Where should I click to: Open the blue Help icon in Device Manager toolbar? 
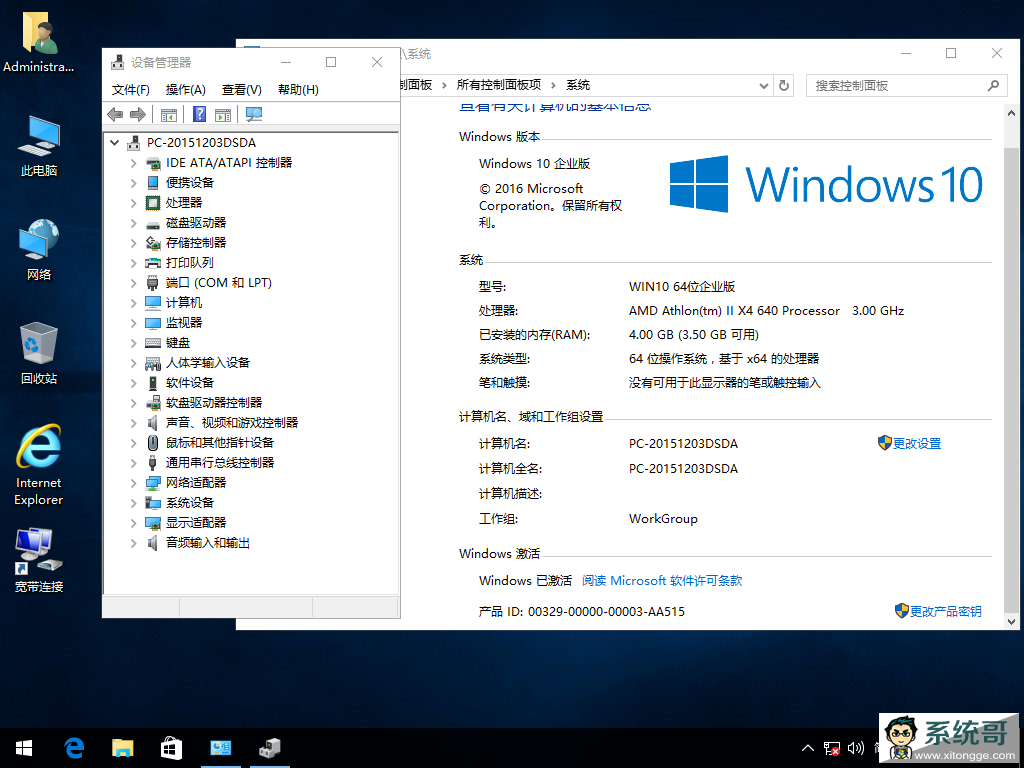pos(199,114)
